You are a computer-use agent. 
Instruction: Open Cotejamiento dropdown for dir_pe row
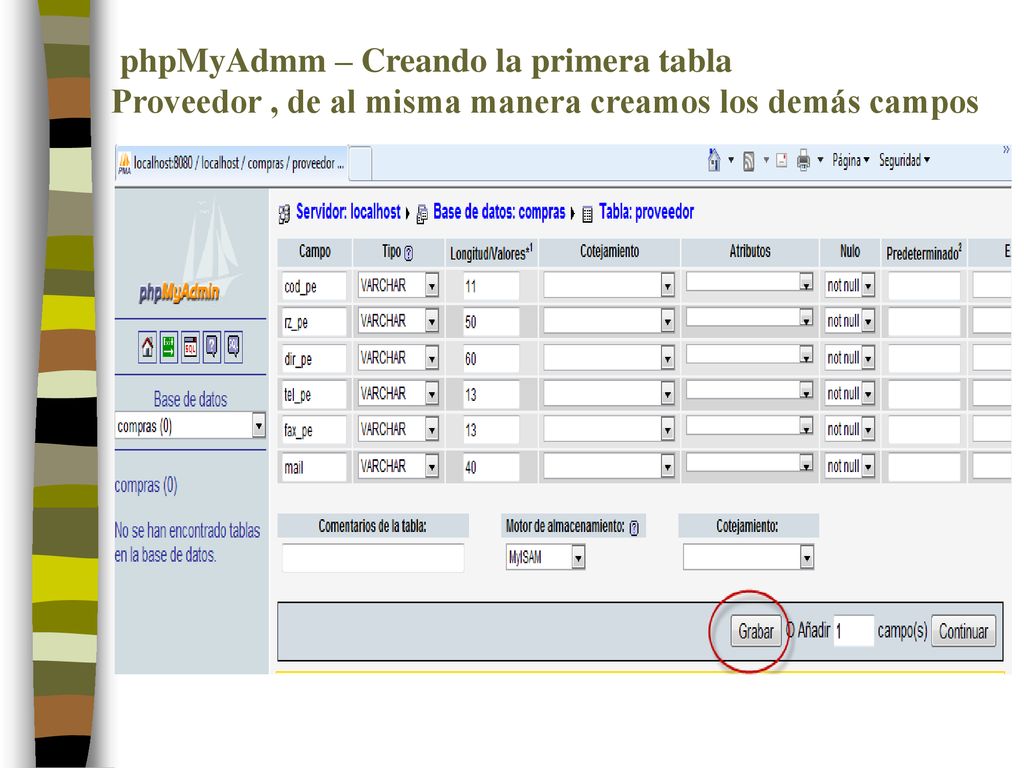coord(667,358)
